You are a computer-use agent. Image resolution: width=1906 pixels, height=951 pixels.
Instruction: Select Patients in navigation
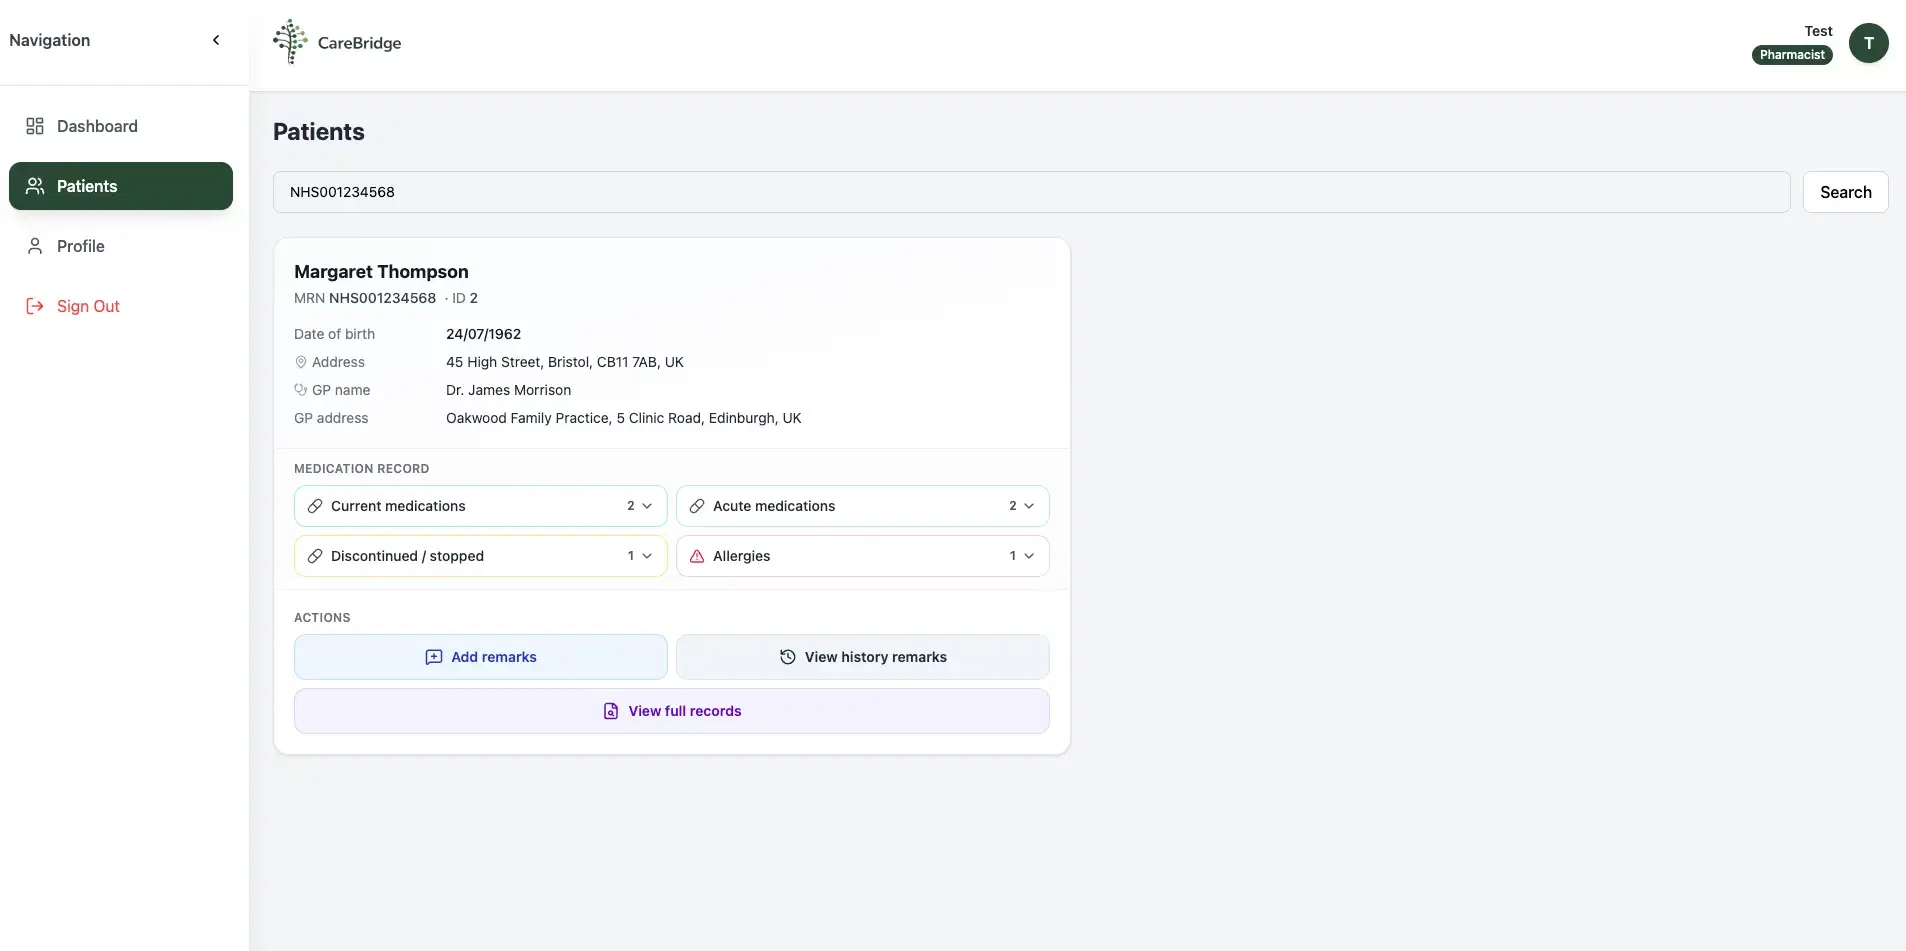point(121,186)
